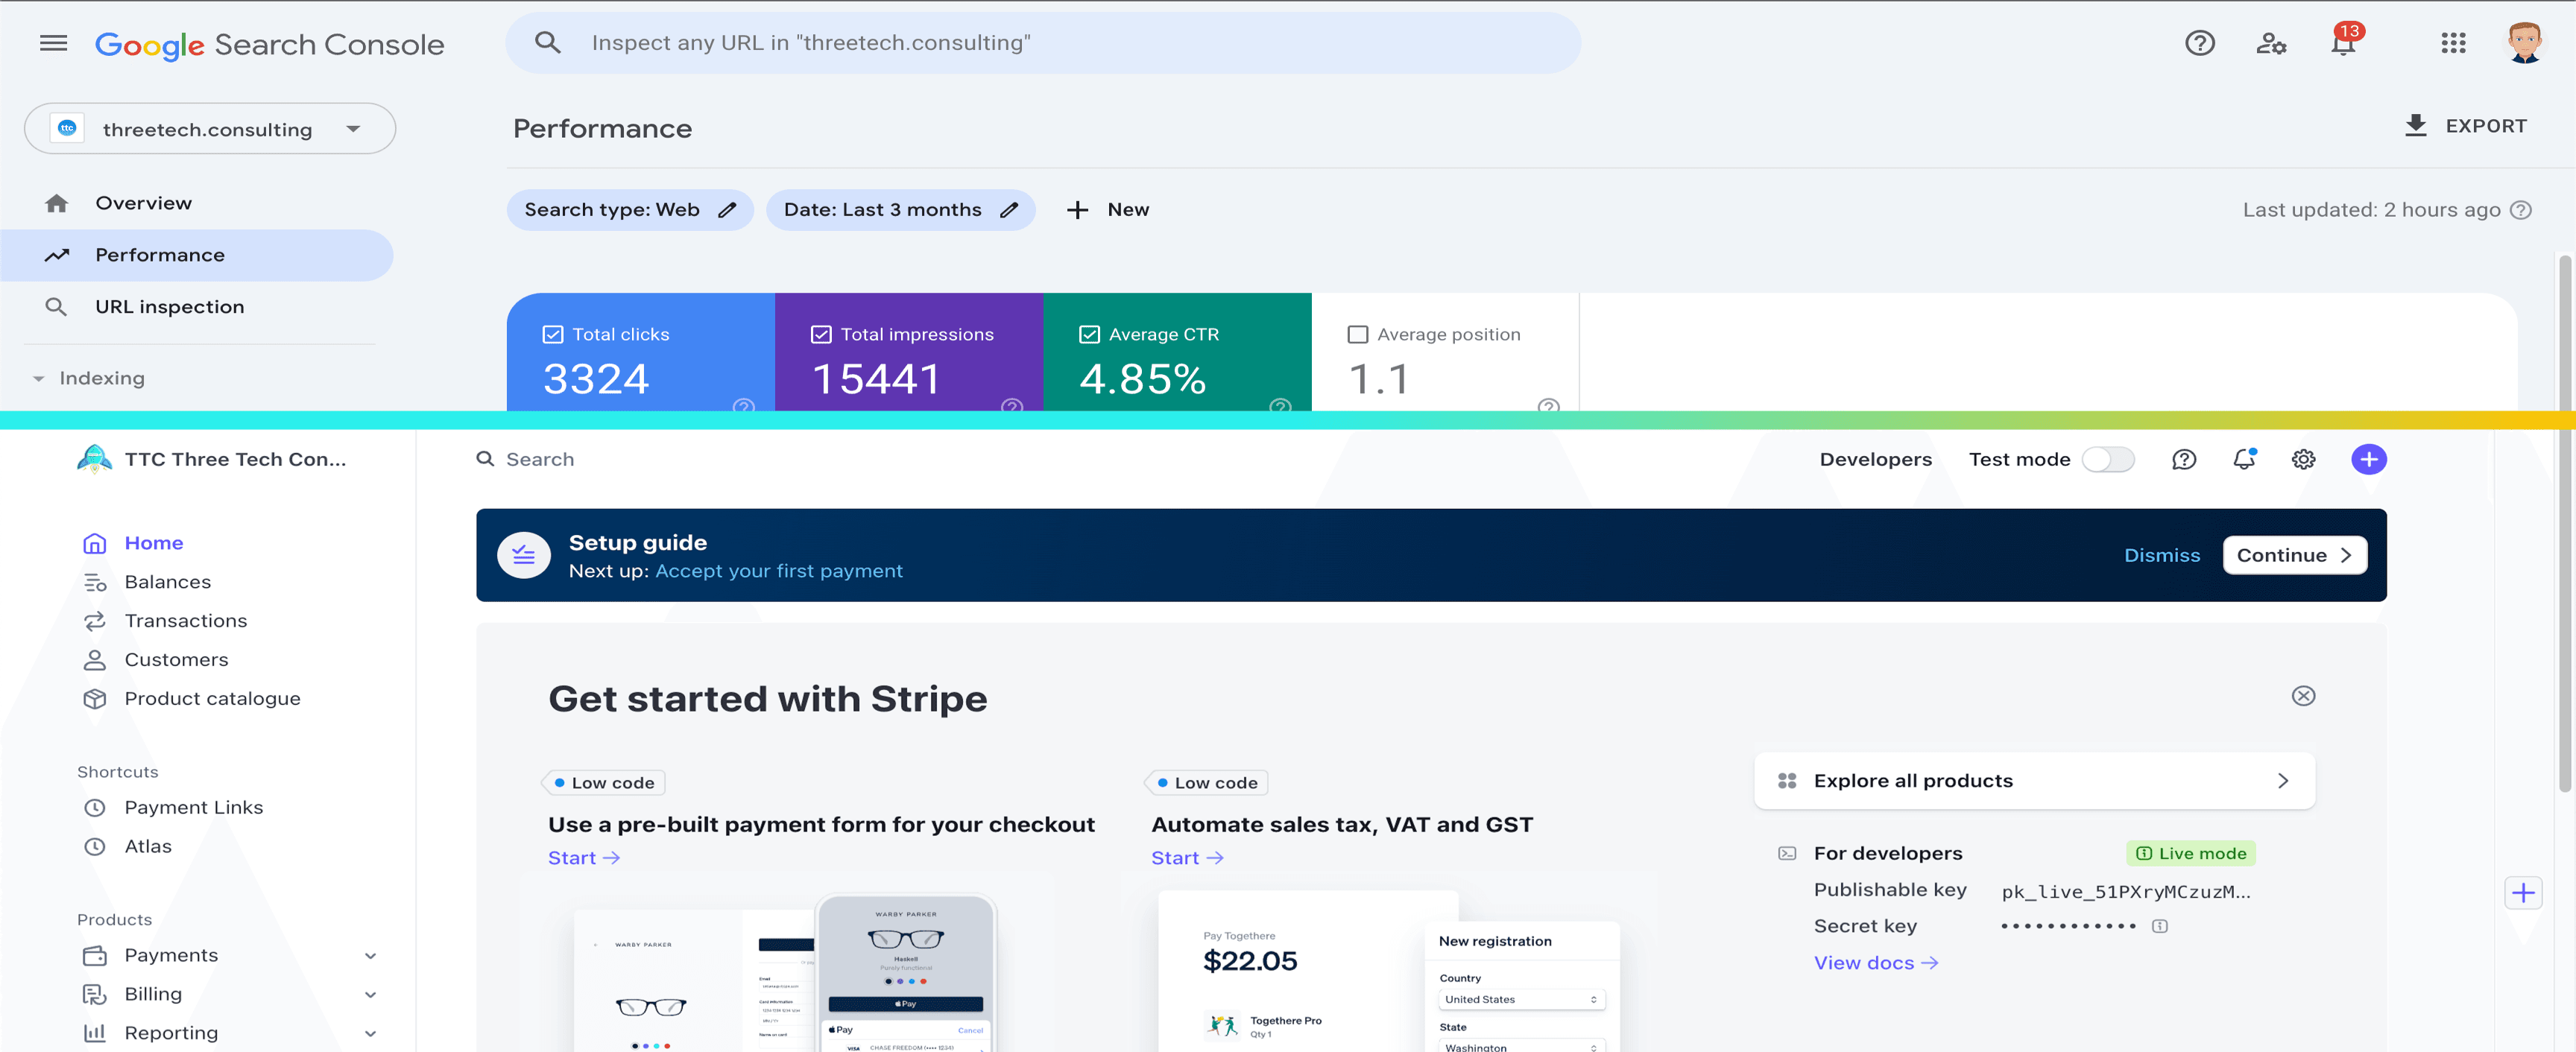This screenshot has width=2576, height=1052.
Task: Open the Developers link
Action: click(1875, 459)
